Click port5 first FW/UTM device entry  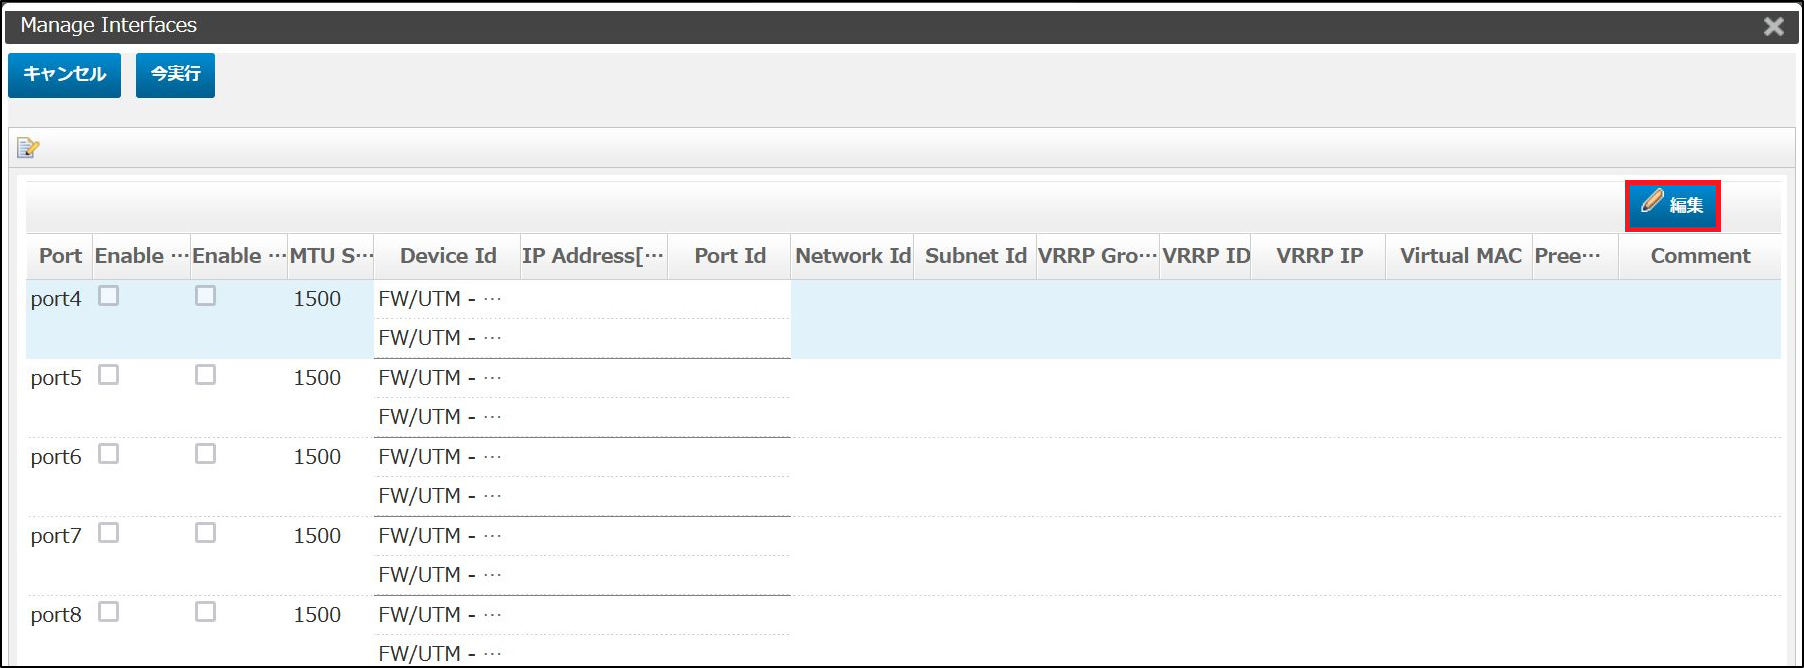439,378
